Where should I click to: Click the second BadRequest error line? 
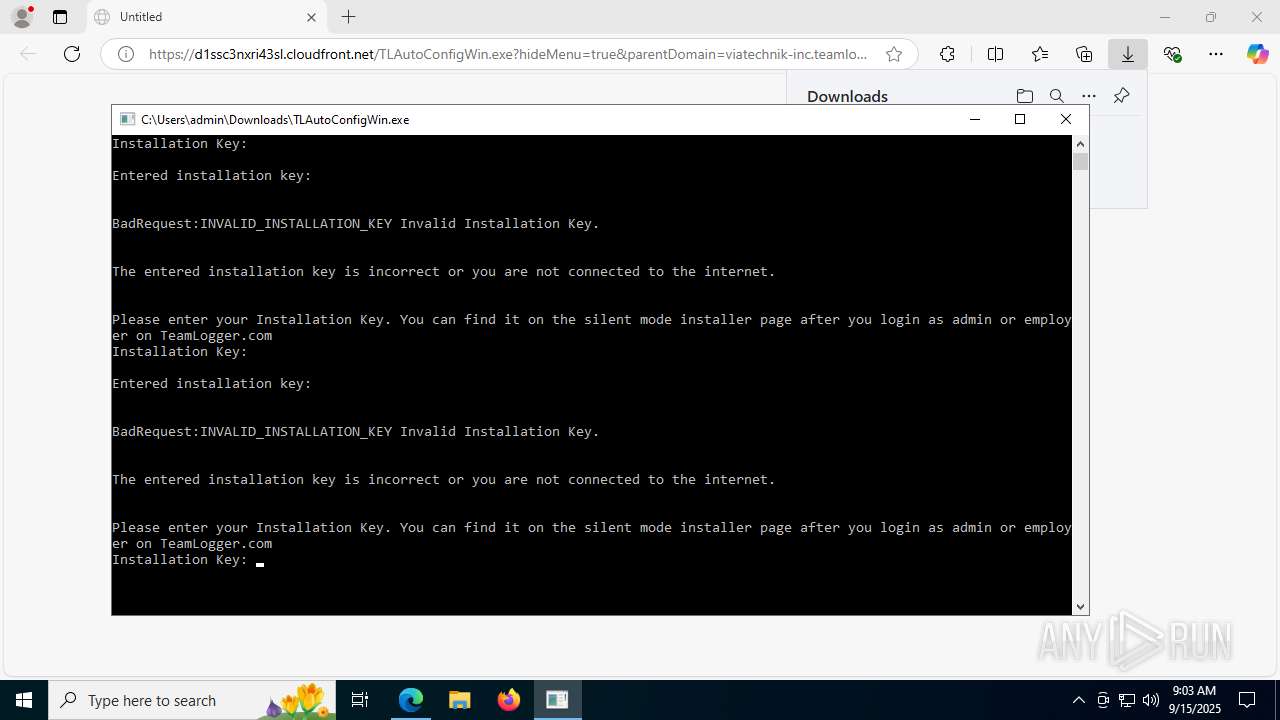356,432
